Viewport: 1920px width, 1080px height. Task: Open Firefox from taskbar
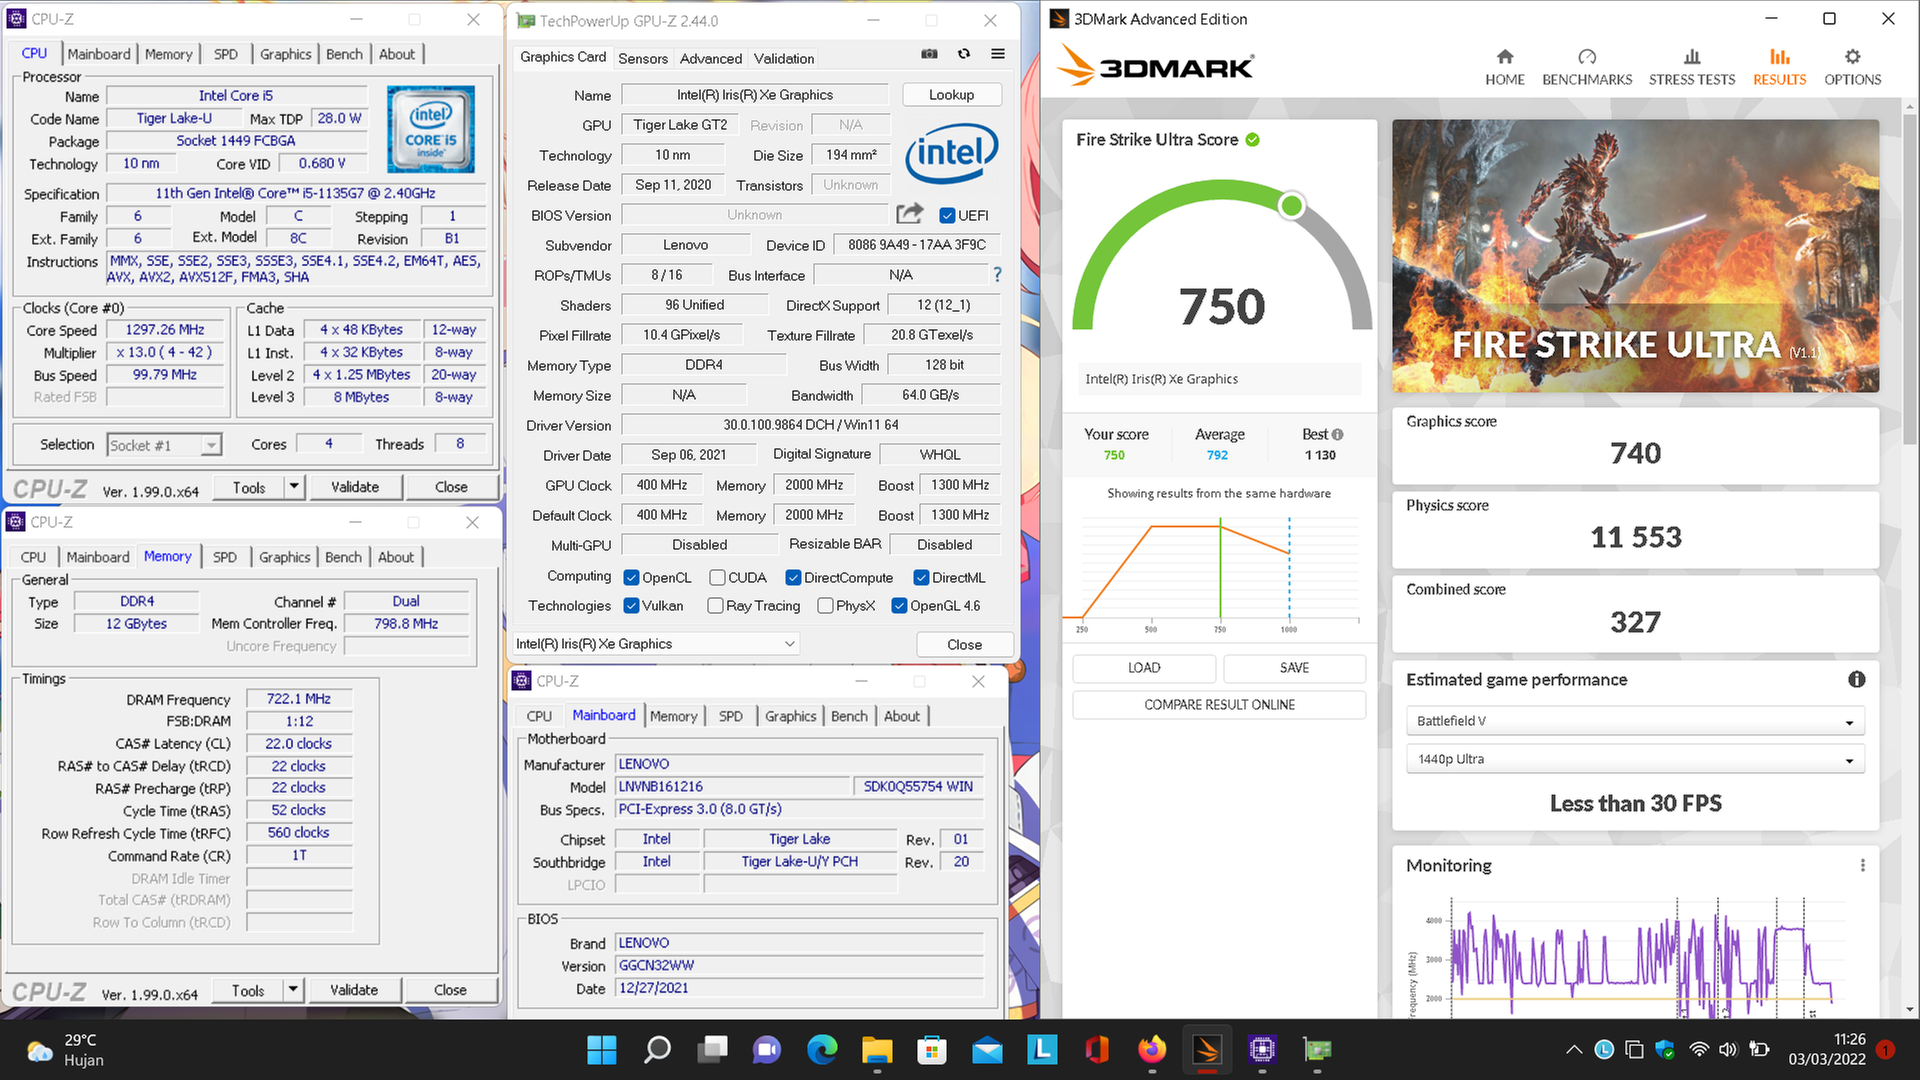click(1152, 1050)
